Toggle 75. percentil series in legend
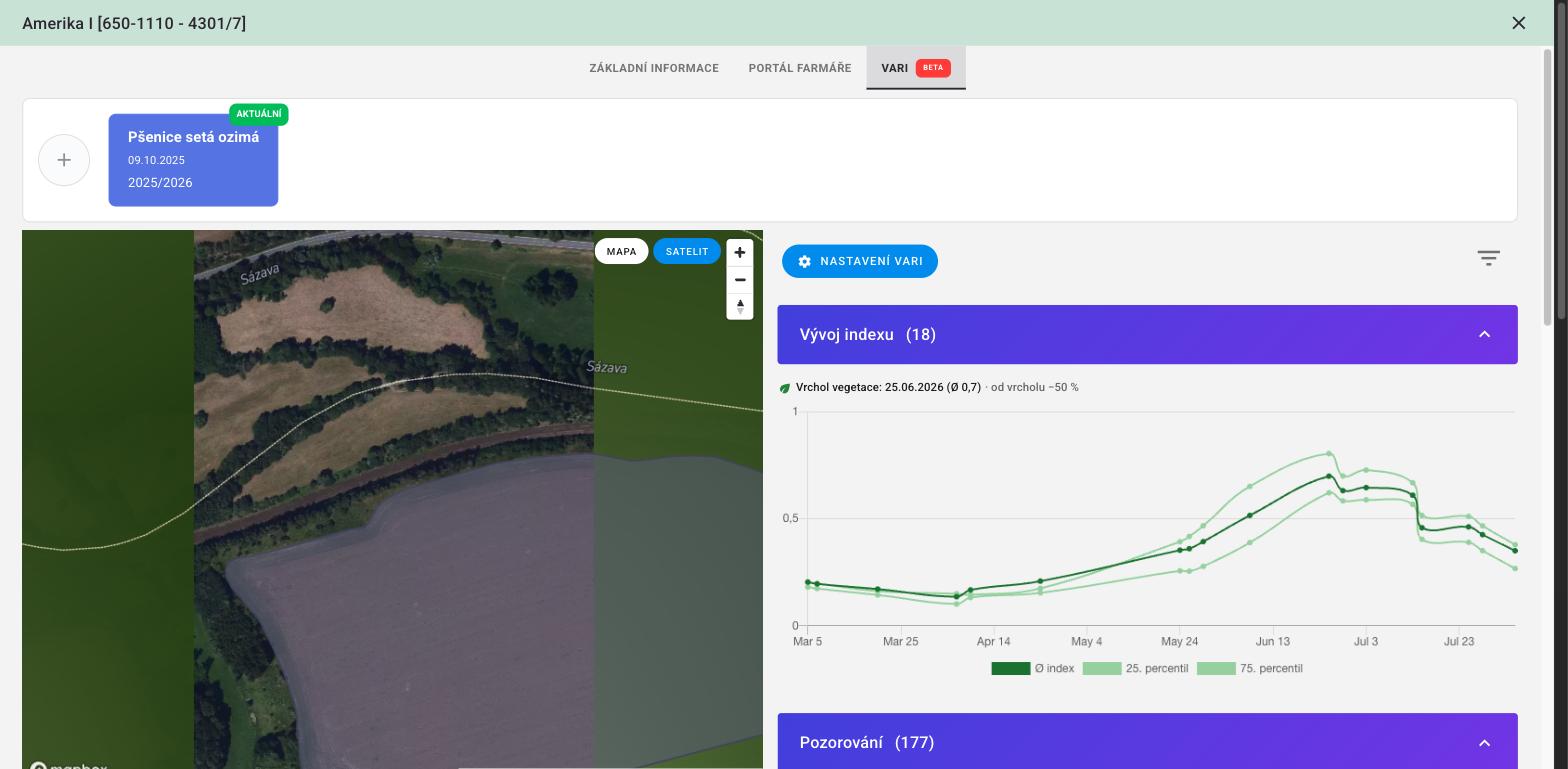The width and height of the screenshot is (1568, 769). point(1250,669)
